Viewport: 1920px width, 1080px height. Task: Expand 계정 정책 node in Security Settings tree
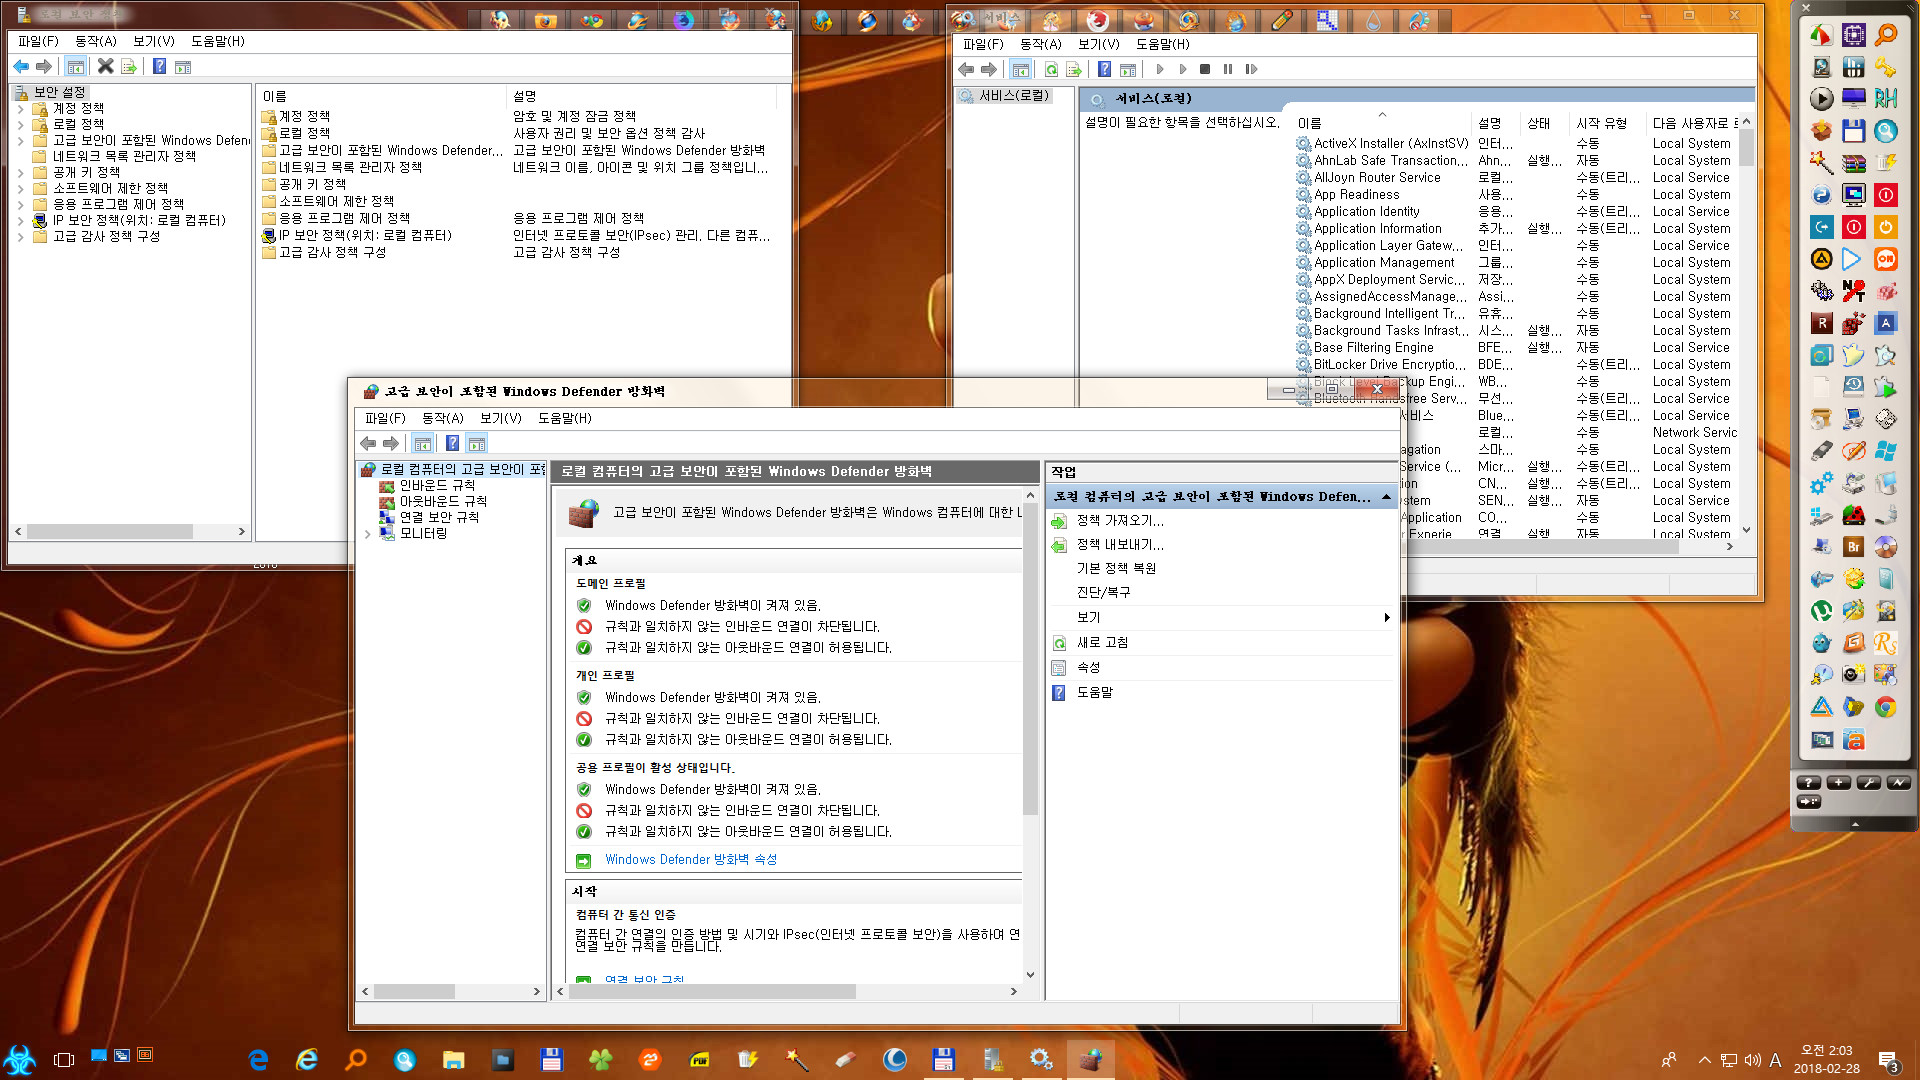coord(21,108)
